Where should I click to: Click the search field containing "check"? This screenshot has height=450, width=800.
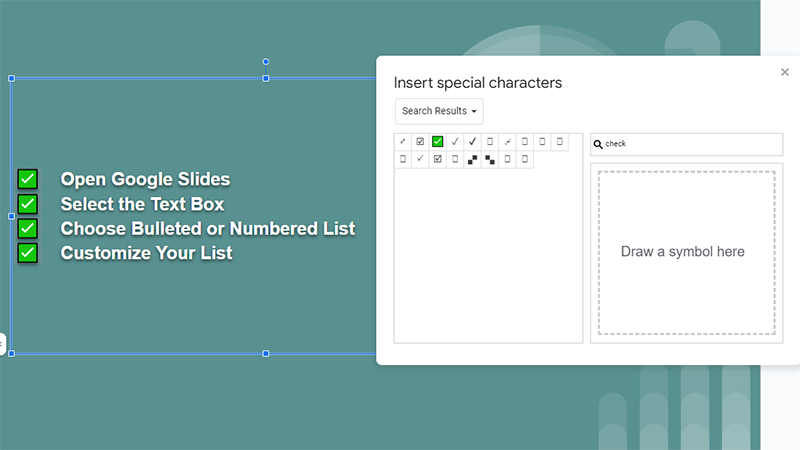pyautogui.click(x=686, y=144)
